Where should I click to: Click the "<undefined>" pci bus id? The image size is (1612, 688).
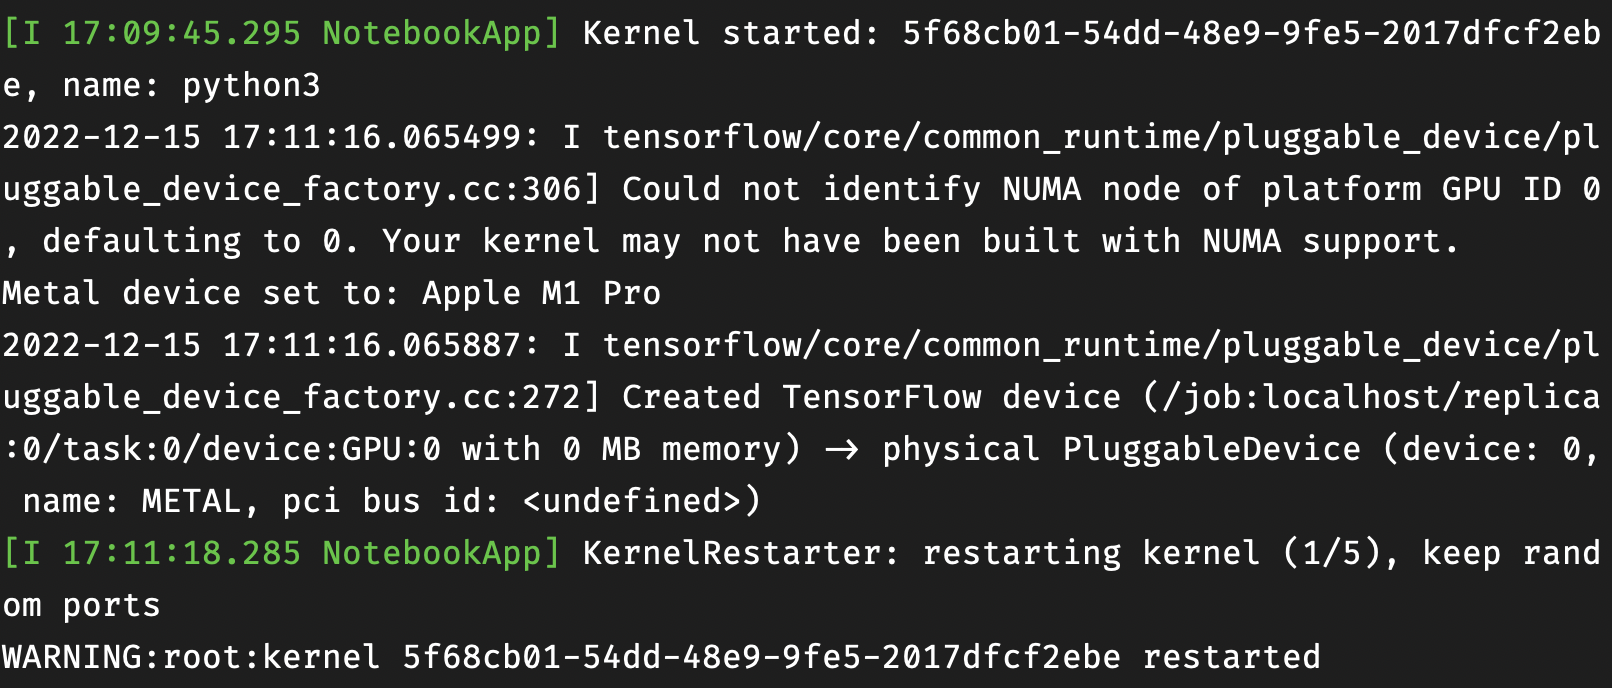pos(641,501)
